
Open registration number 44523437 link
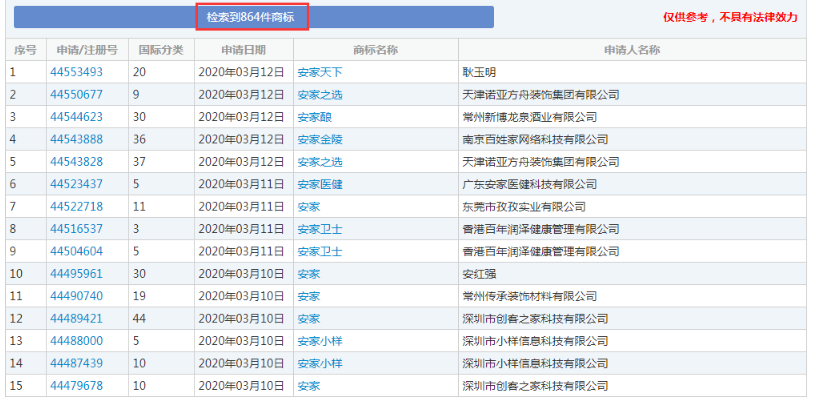pyautogui.click(x=77, y=184)
